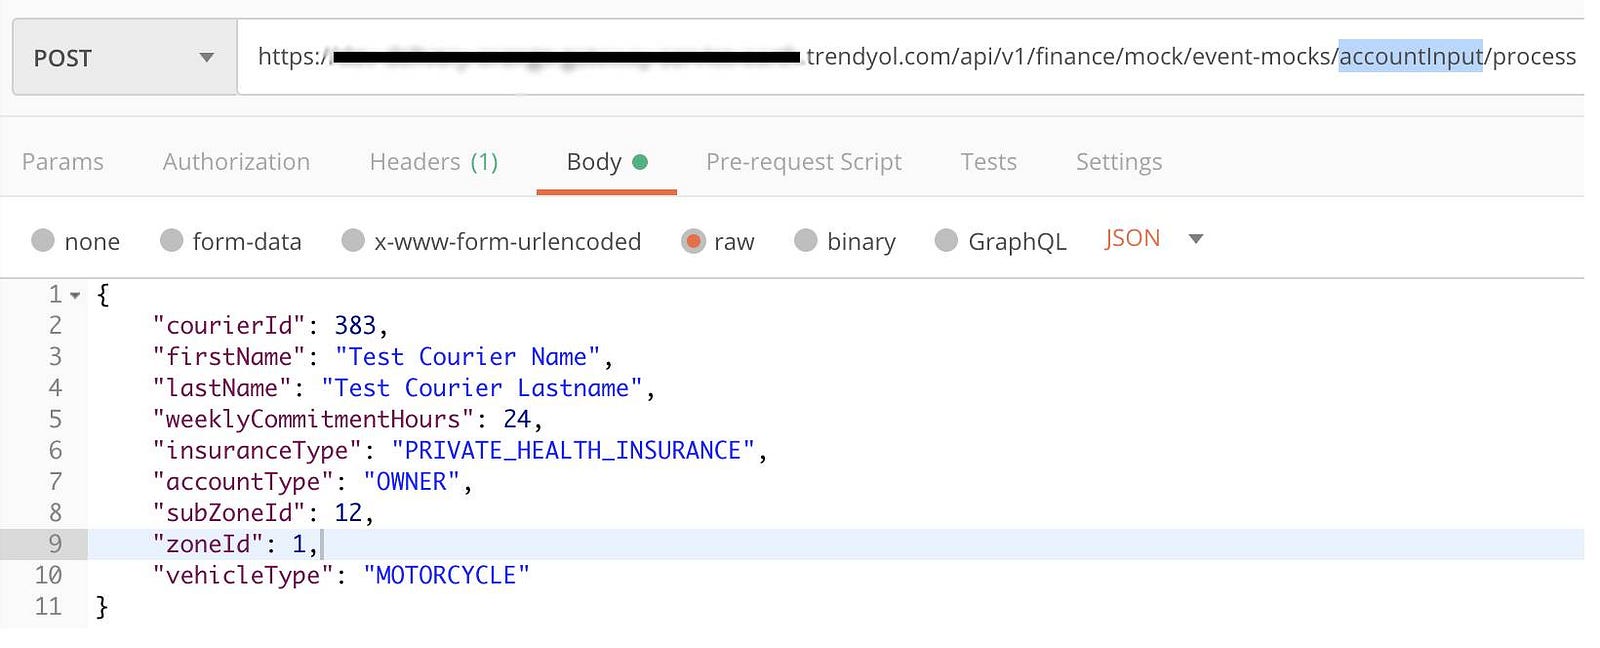Click the "subZoneId" key text
The width and height of the screenshot is (1600, 648).
(x=229, y=513)
